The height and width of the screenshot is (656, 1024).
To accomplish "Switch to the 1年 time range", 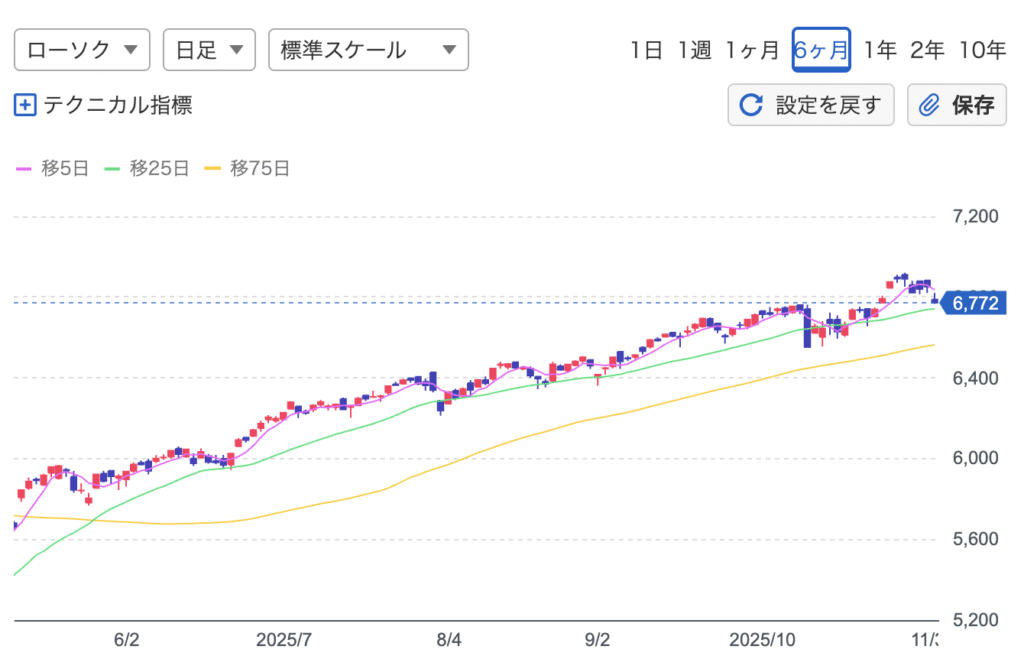I will pyautogui.click(x=880, y=50).
